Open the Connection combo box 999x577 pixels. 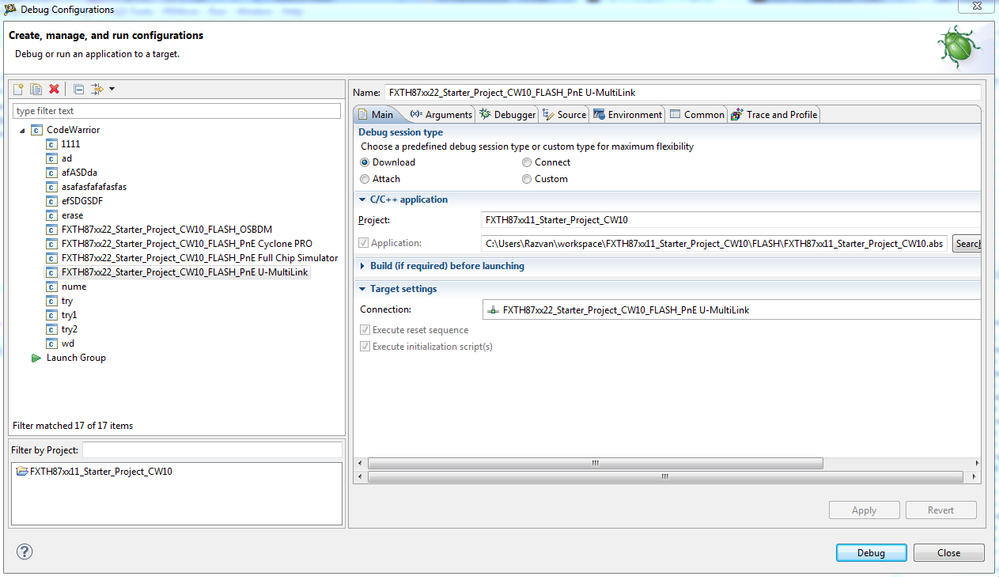pos(731,310)
